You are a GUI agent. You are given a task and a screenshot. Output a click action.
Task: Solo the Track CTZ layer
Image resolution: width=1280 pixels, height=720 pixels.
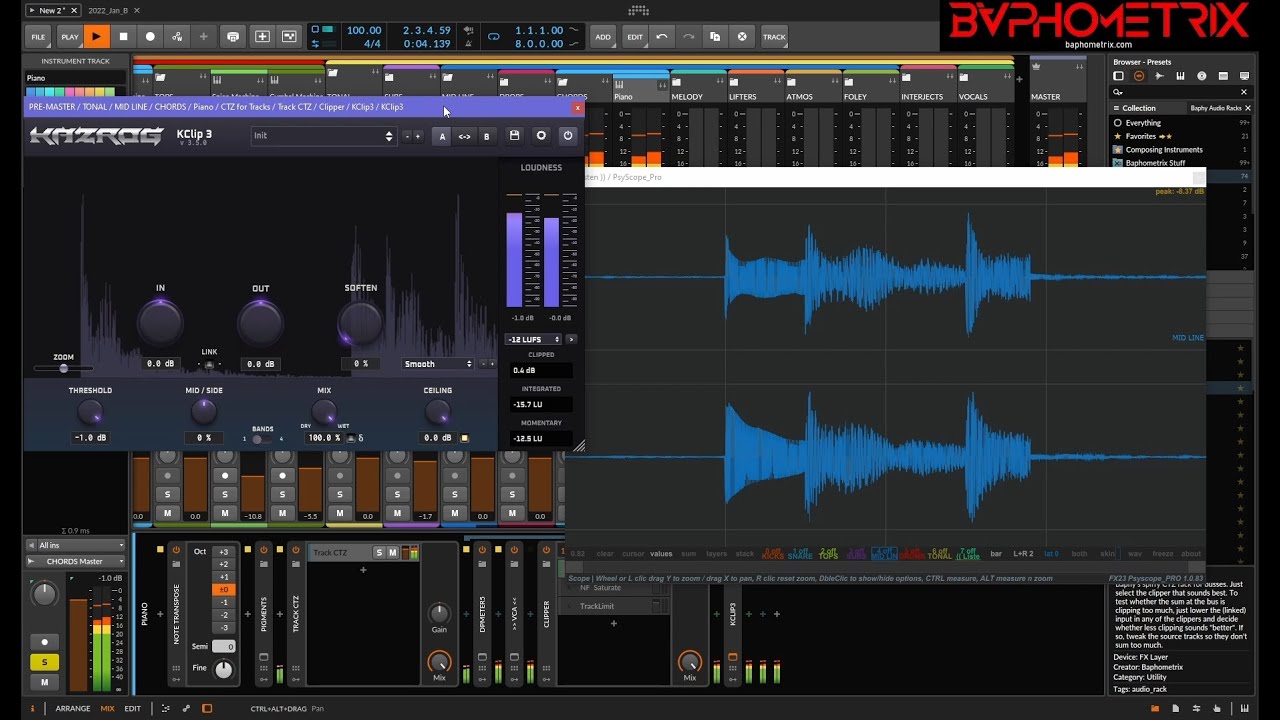(379, 552)
